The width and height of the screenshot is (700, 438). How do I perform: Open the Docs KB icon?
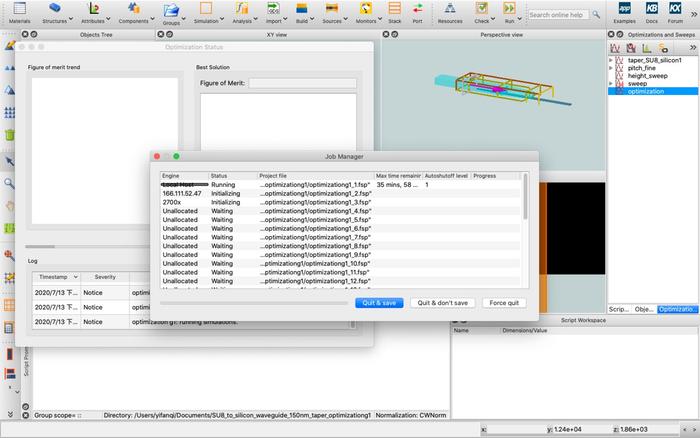click(651, 8)
